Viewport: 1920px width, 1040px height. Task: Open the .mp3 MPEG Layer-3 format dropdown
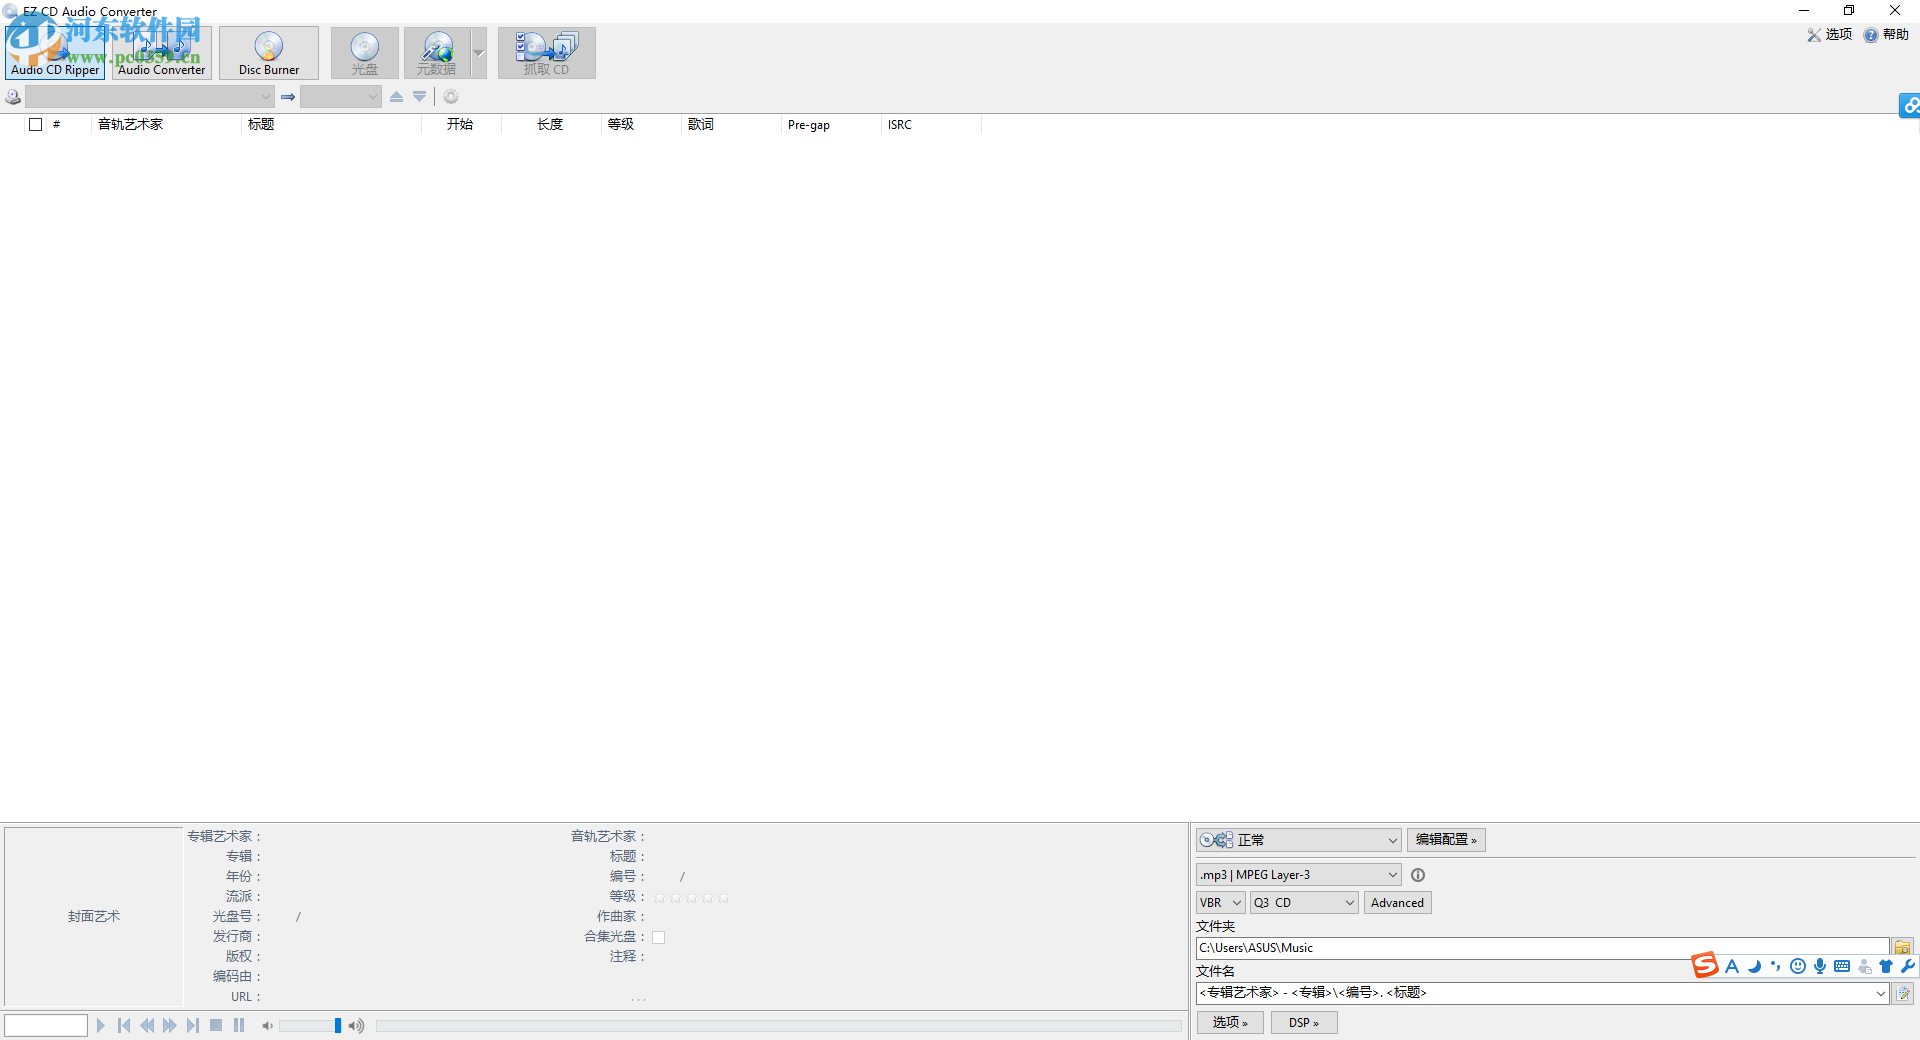point(1296,874)
